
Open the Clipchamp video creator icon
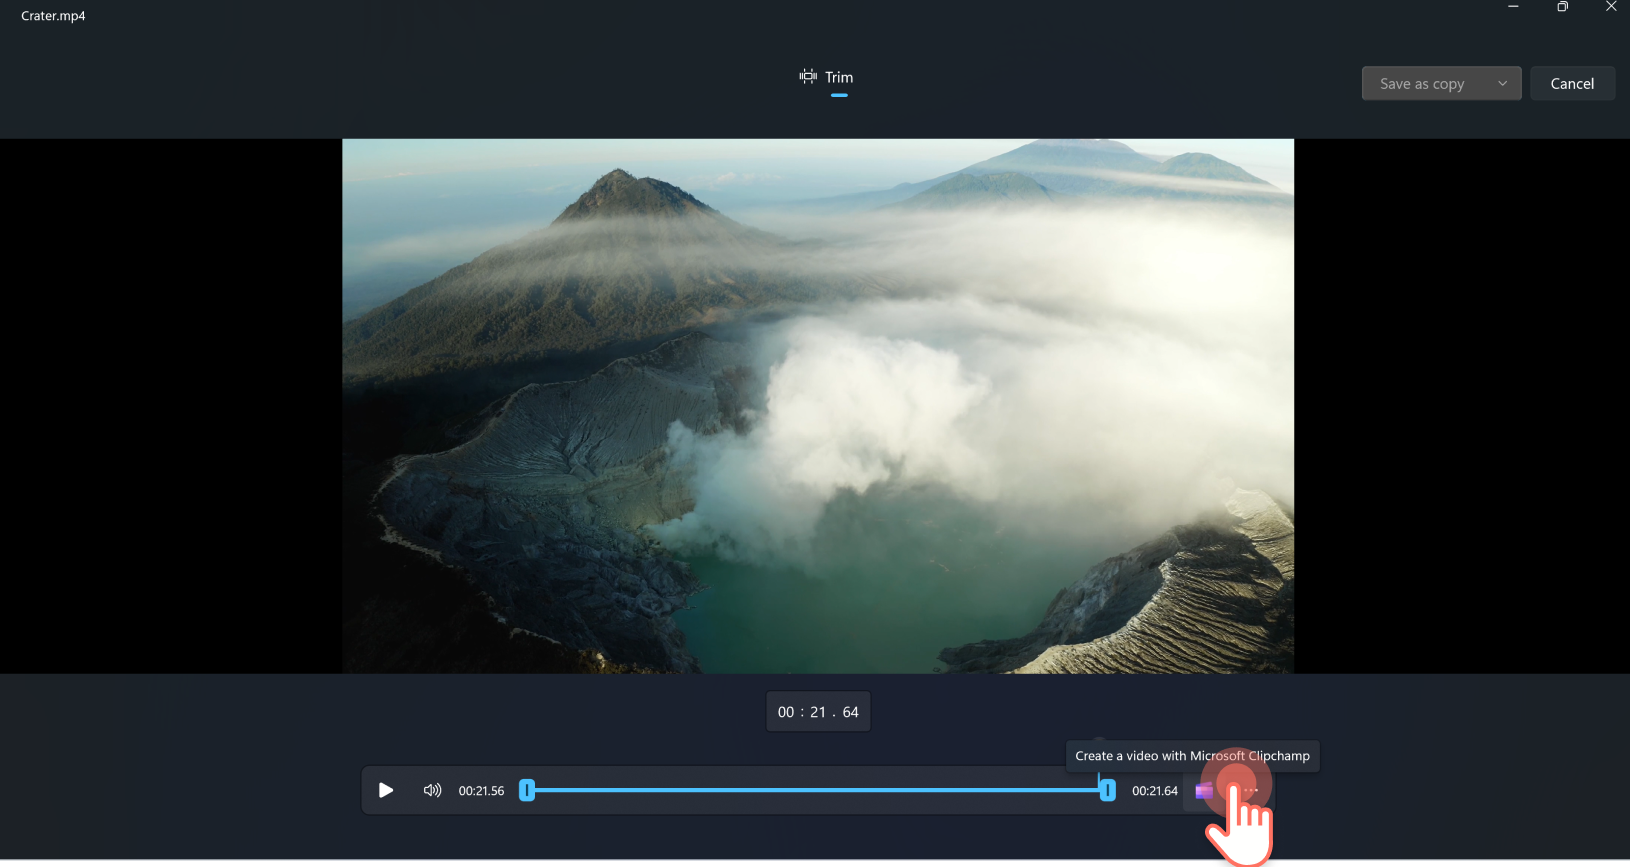pos(1204,791)
